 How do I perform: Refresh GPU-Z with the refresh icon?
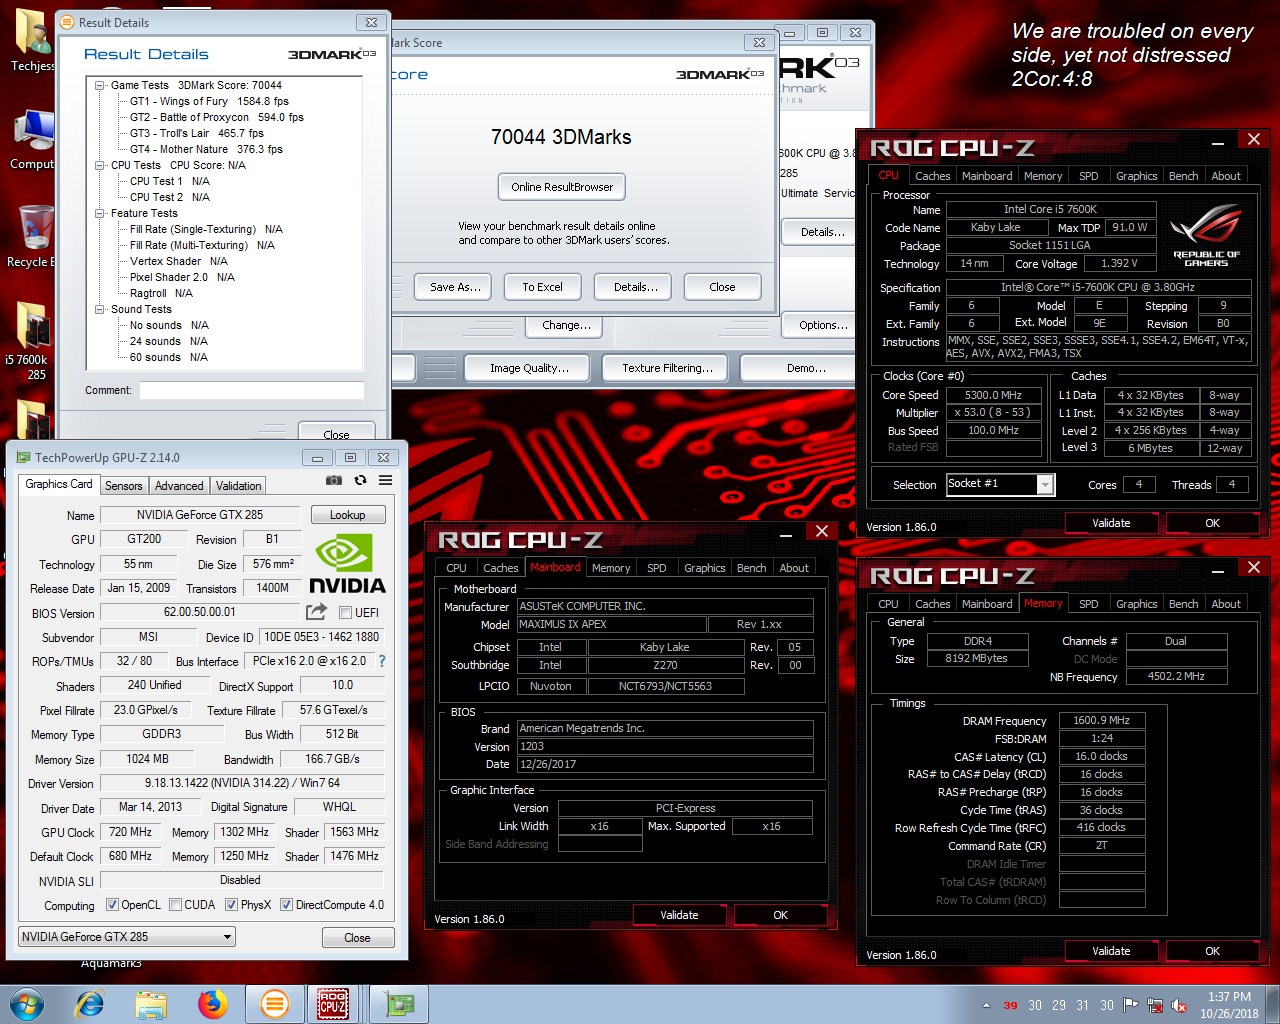point(360,481)
